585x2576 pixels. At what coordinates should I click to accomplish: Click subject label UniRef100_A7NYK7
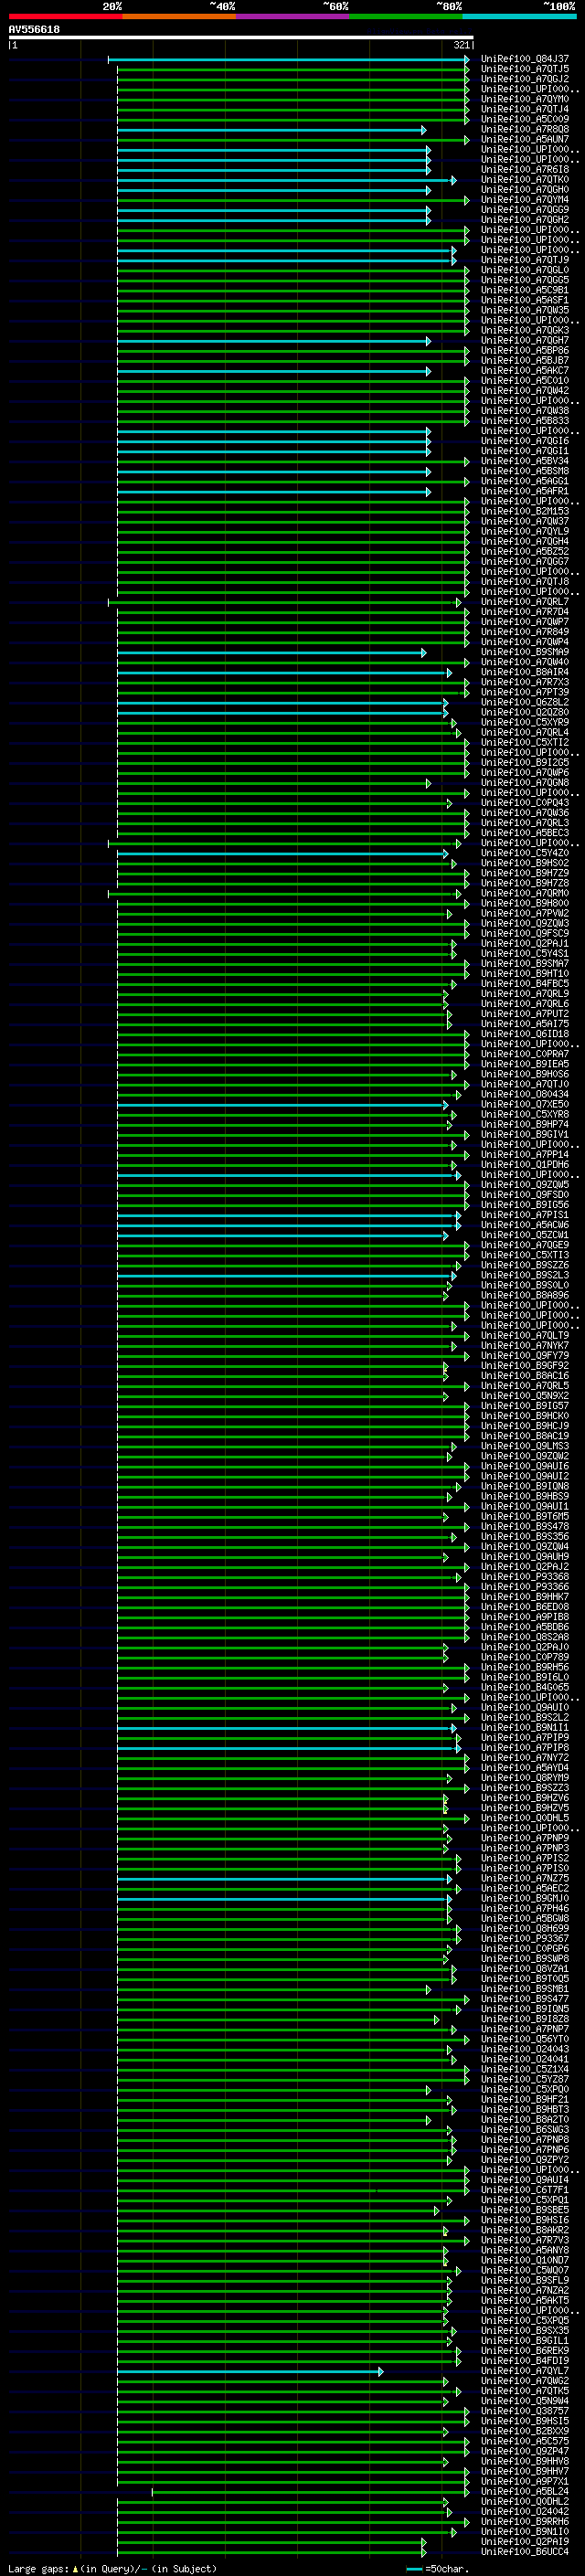click(x=525, y=1346)
